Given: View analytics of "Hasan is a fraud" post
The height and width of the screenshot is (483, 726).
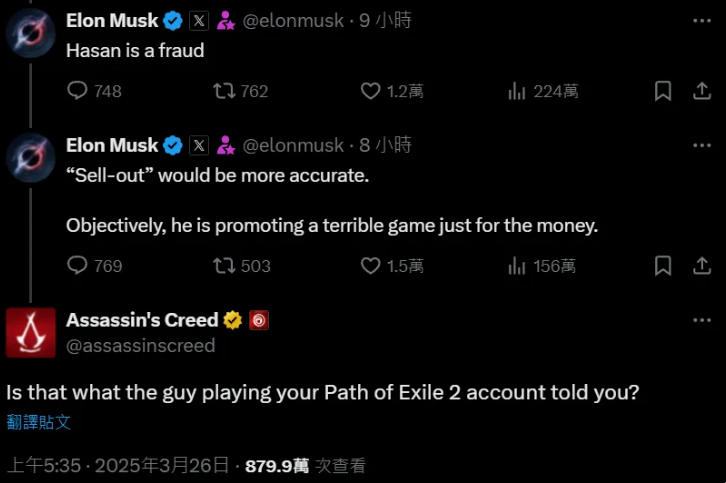Looking at the screenshot, I should point(517,91).
